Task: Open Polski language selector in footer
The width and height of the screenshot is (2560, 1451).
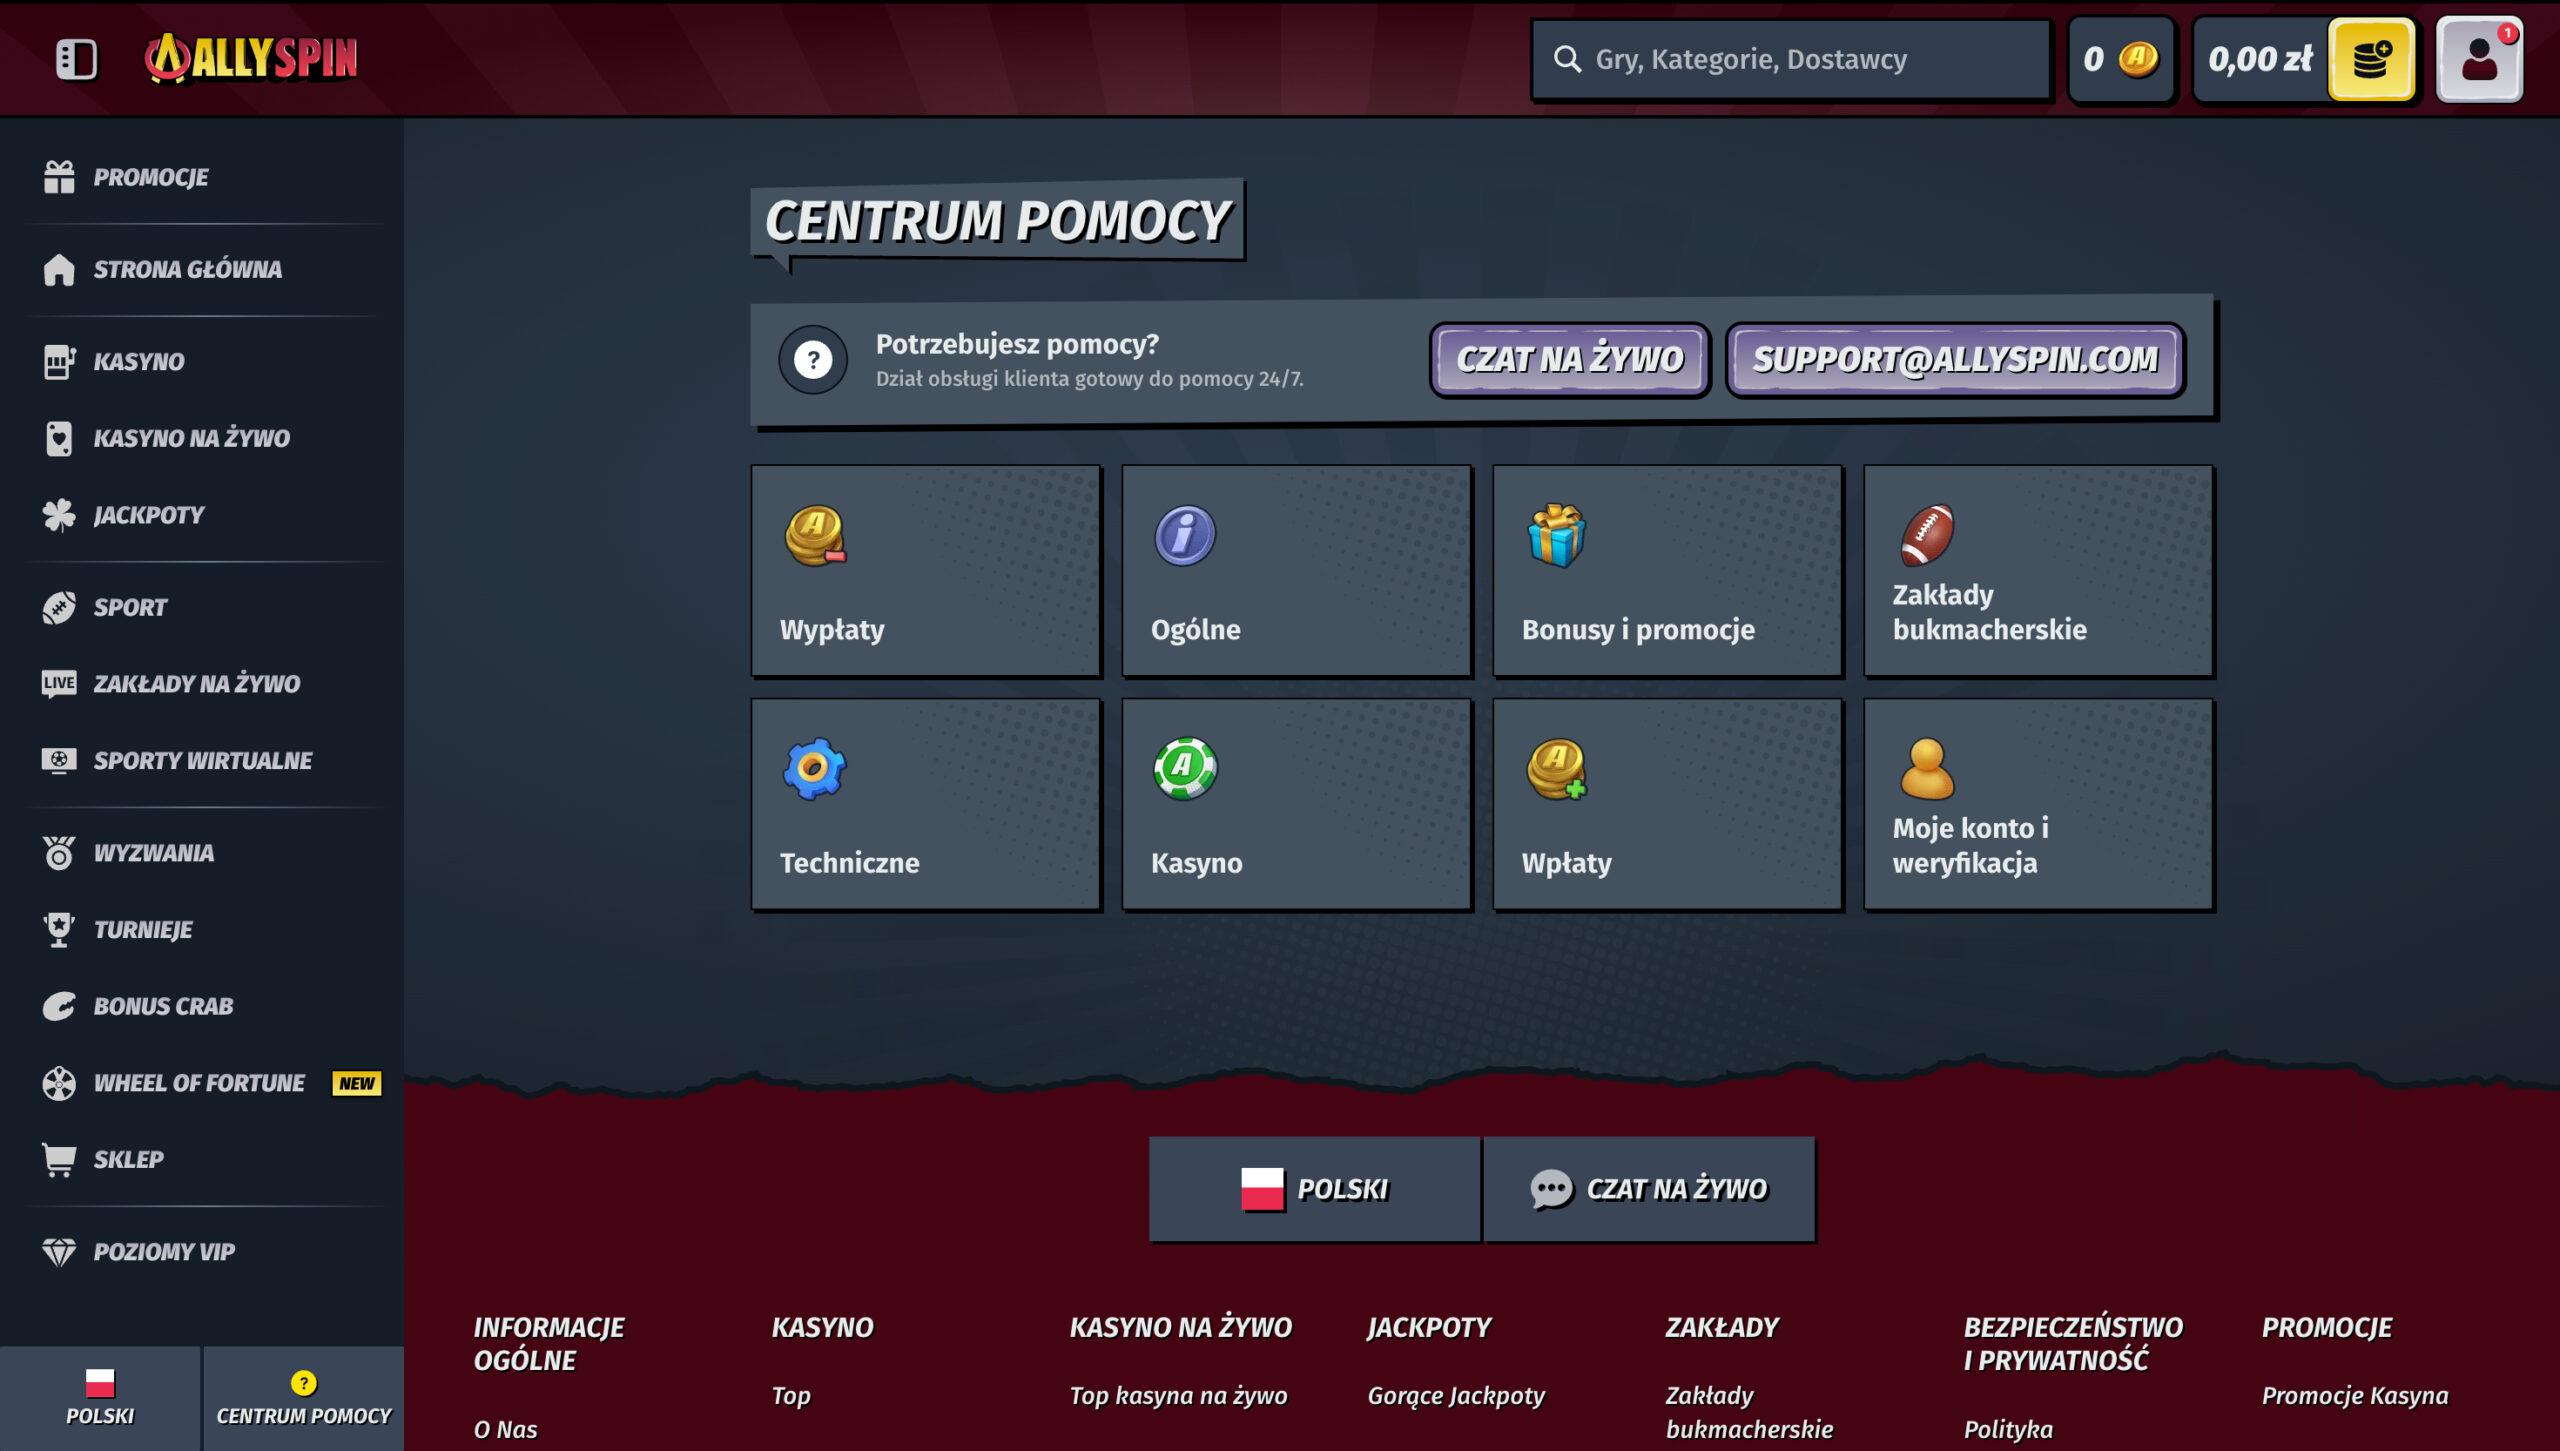Action: (1314, 1189)
